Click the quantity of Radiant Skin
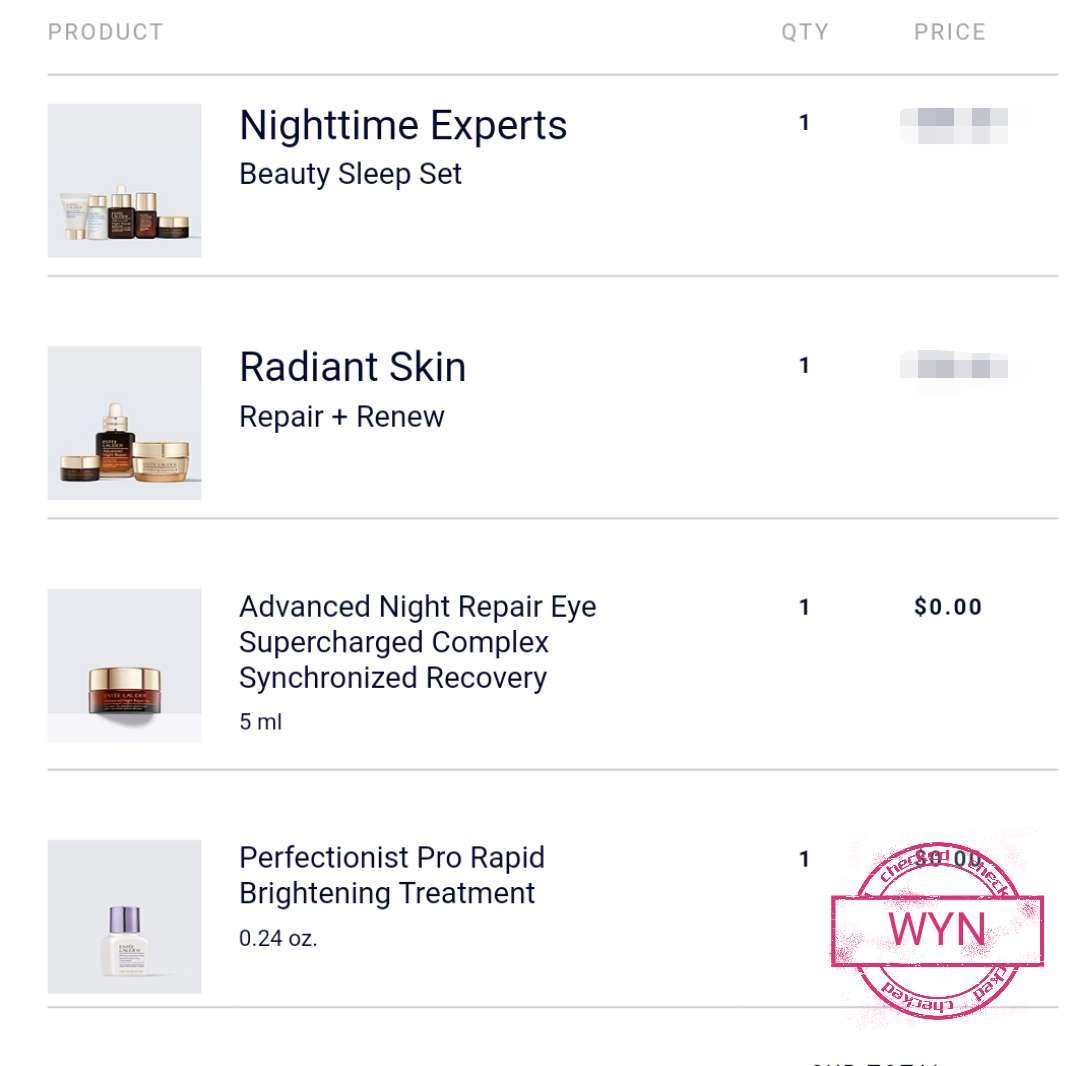The height and width of the screenshot is (1066, 1080). (x=804, y=365)
